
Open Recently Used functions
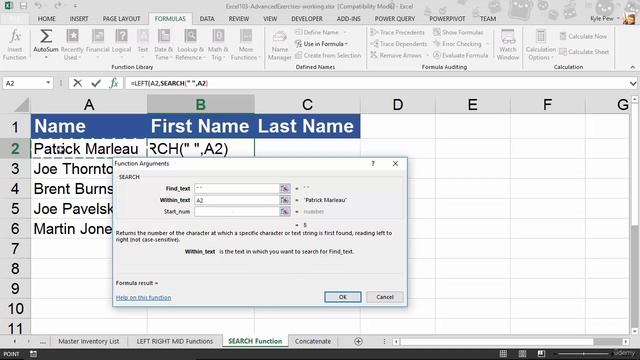[72, 45]
